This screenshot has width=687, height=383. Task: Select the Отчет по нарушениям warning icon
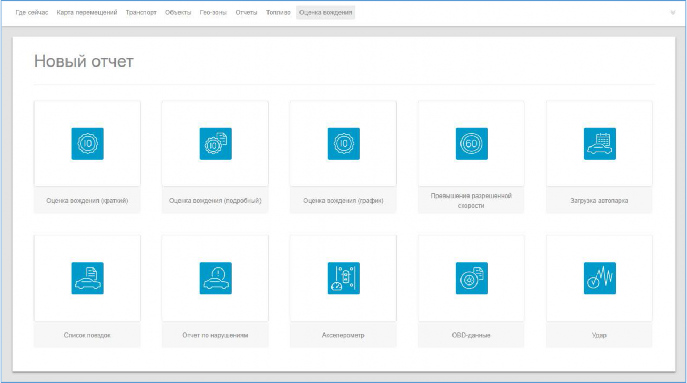216,278
